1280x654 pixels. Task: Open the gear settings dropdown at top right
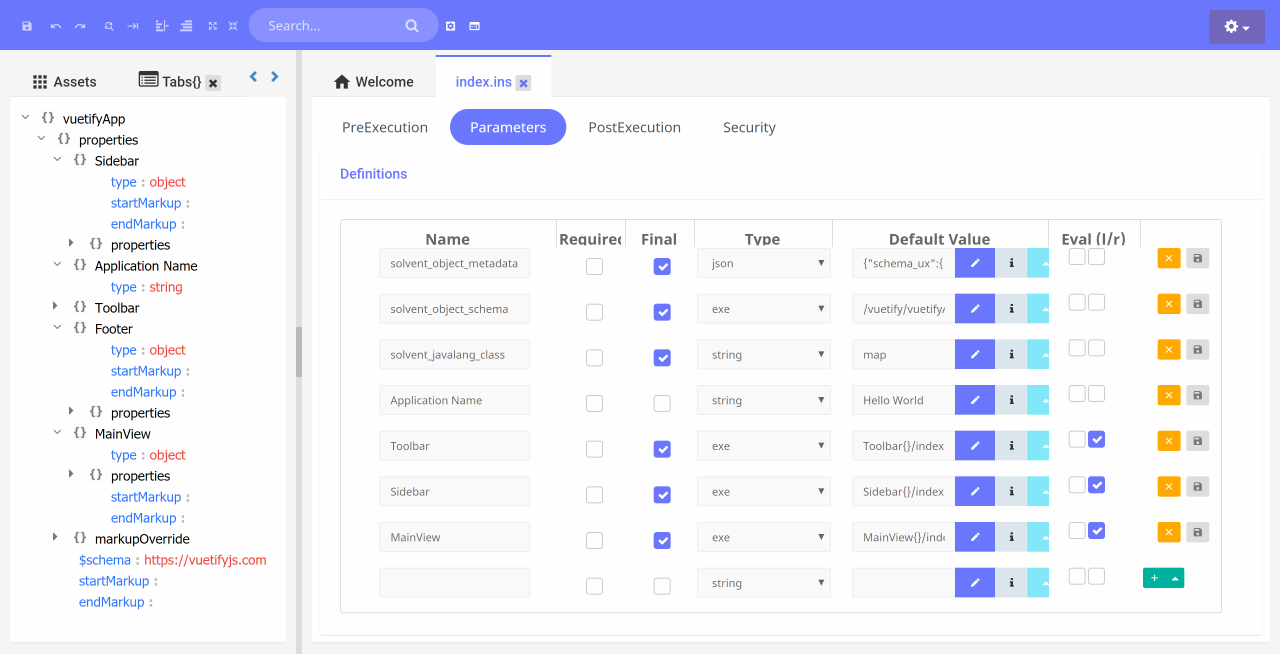pyautogui.click(x=1237, y=25)
